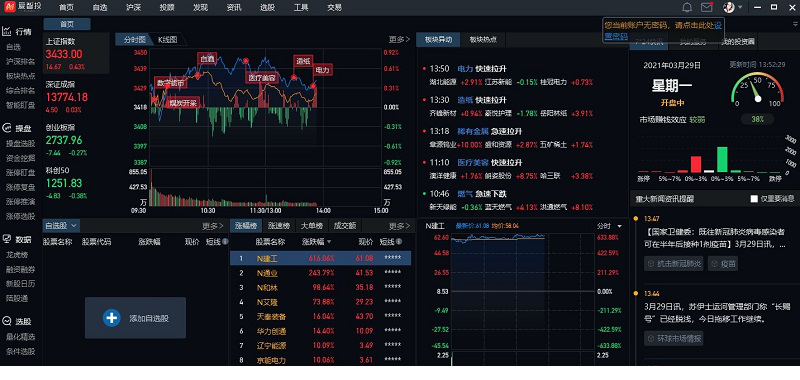Switch to the 大单榜 tab
The width and height of the screenshot is (800, 380).
click(x=311, y=225)
